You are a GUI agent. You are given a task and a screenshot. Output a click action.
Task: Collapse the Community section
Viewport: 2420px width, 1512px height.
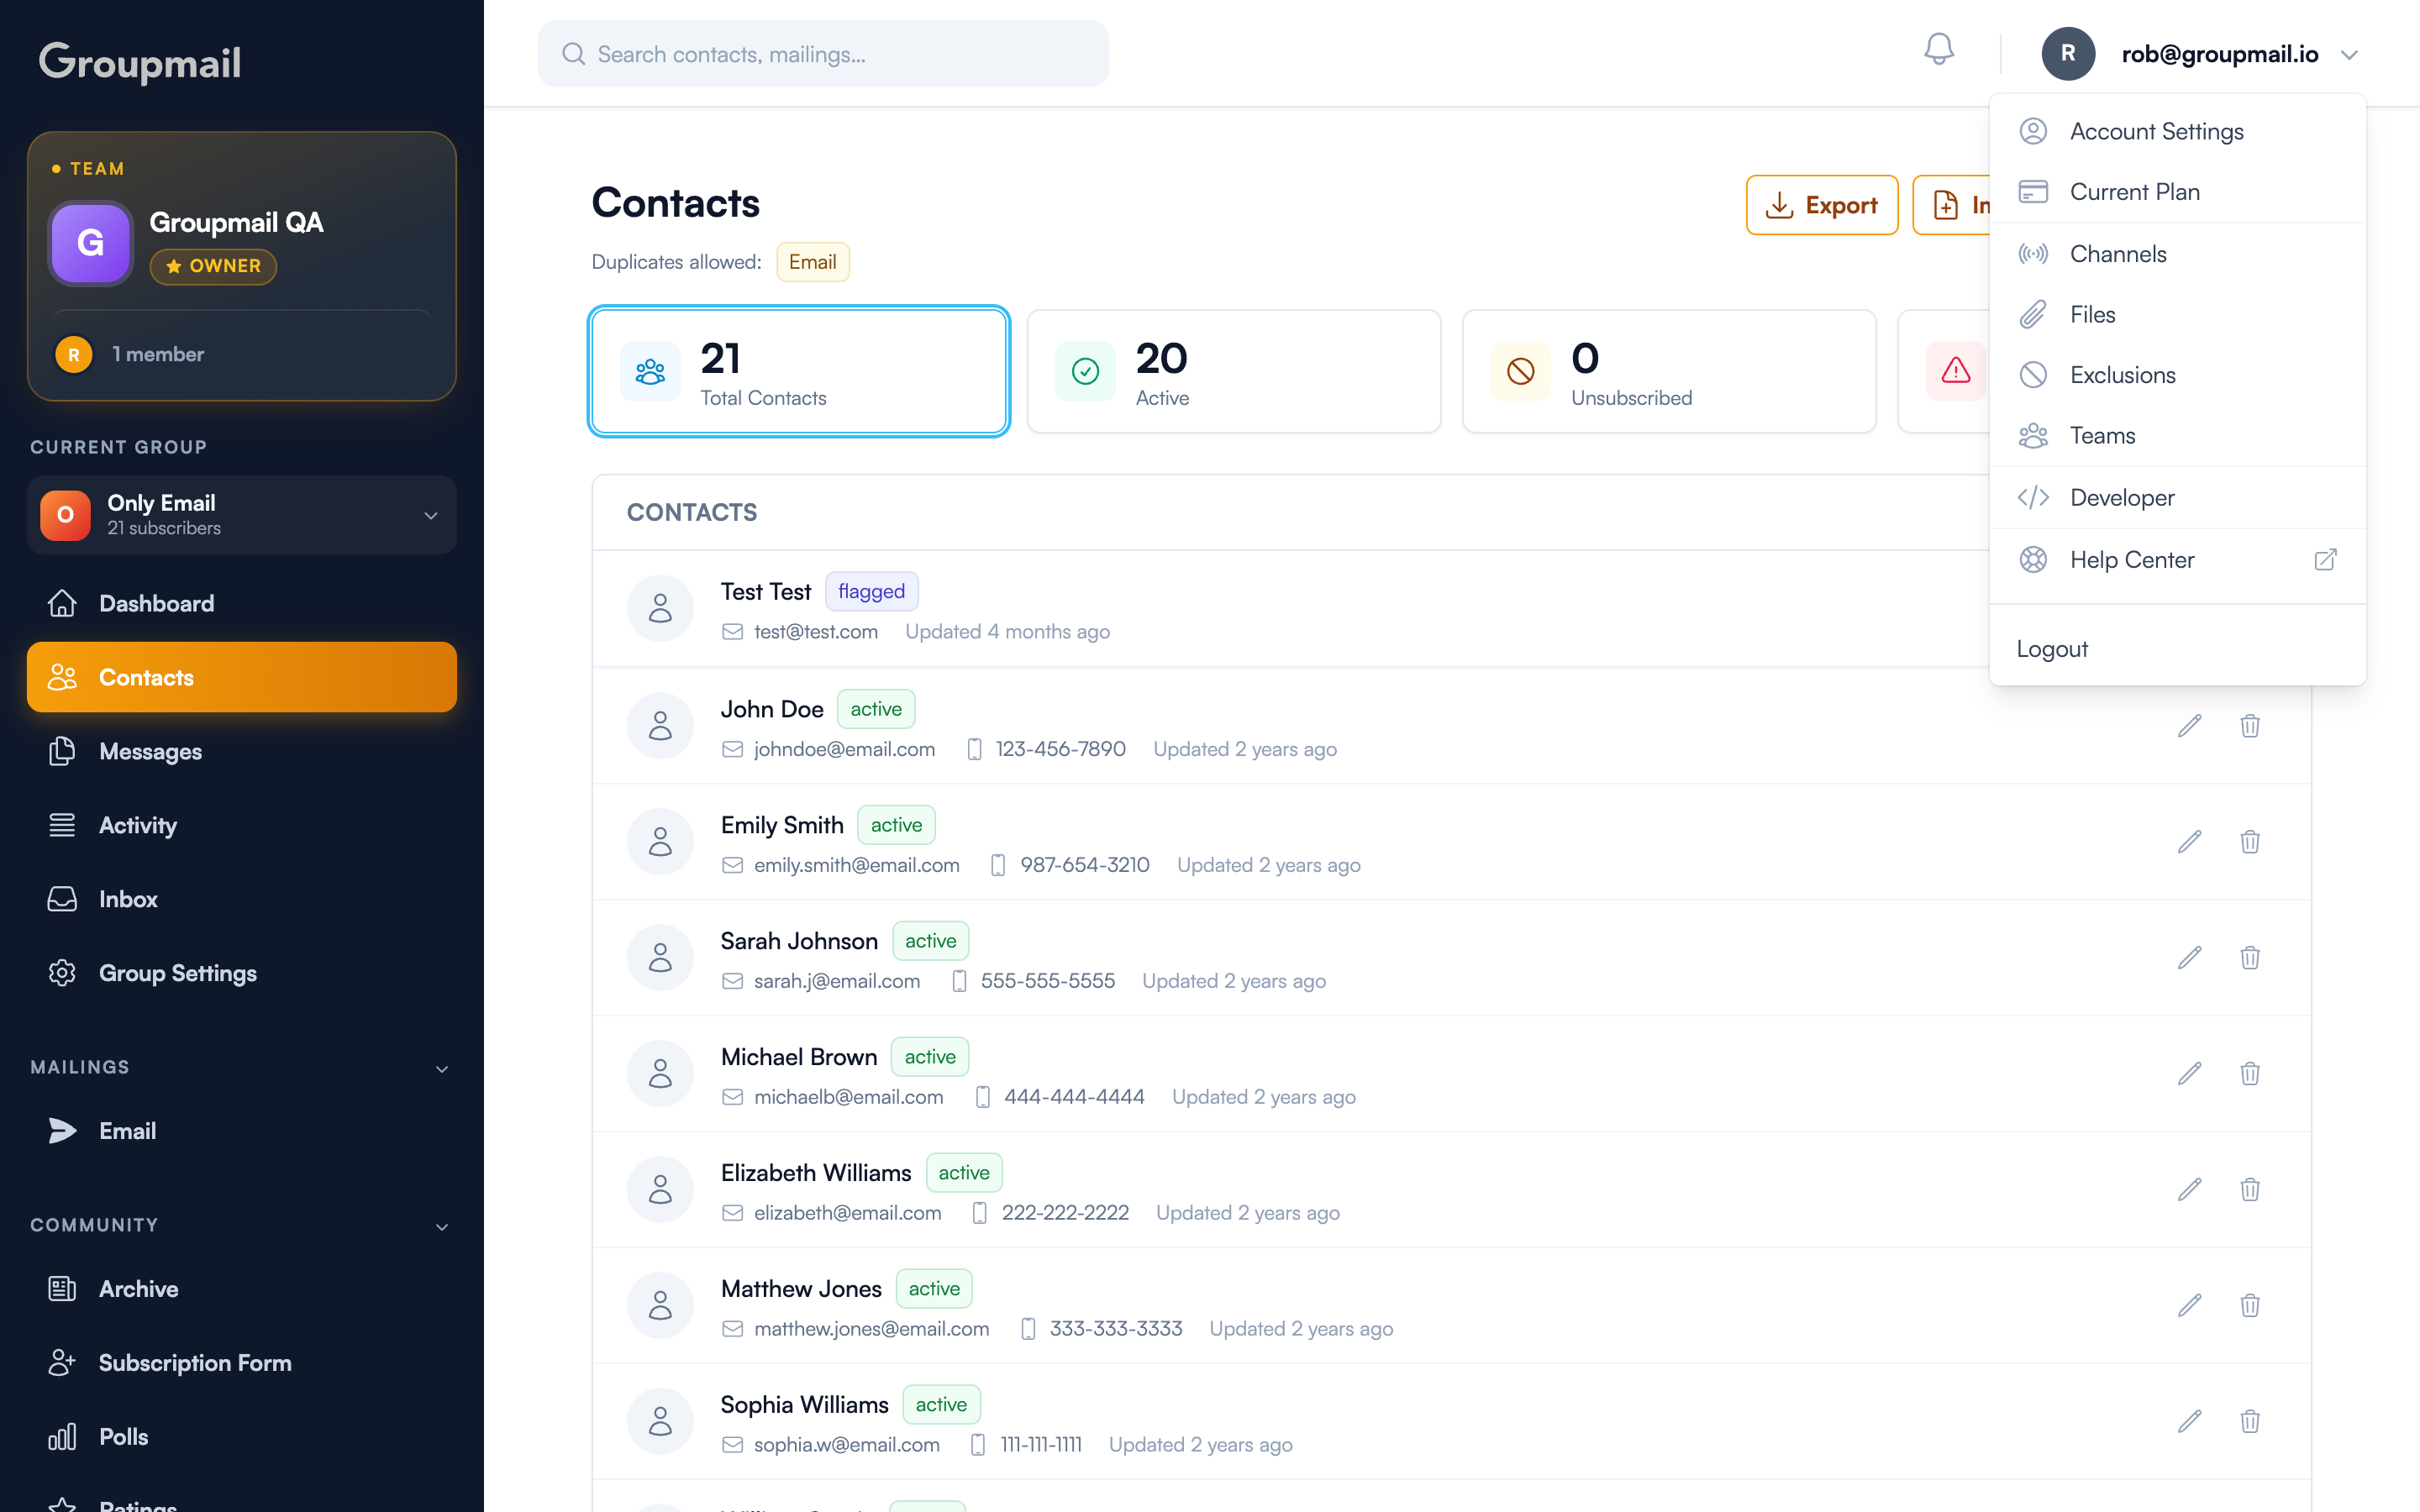point(442,1227)
